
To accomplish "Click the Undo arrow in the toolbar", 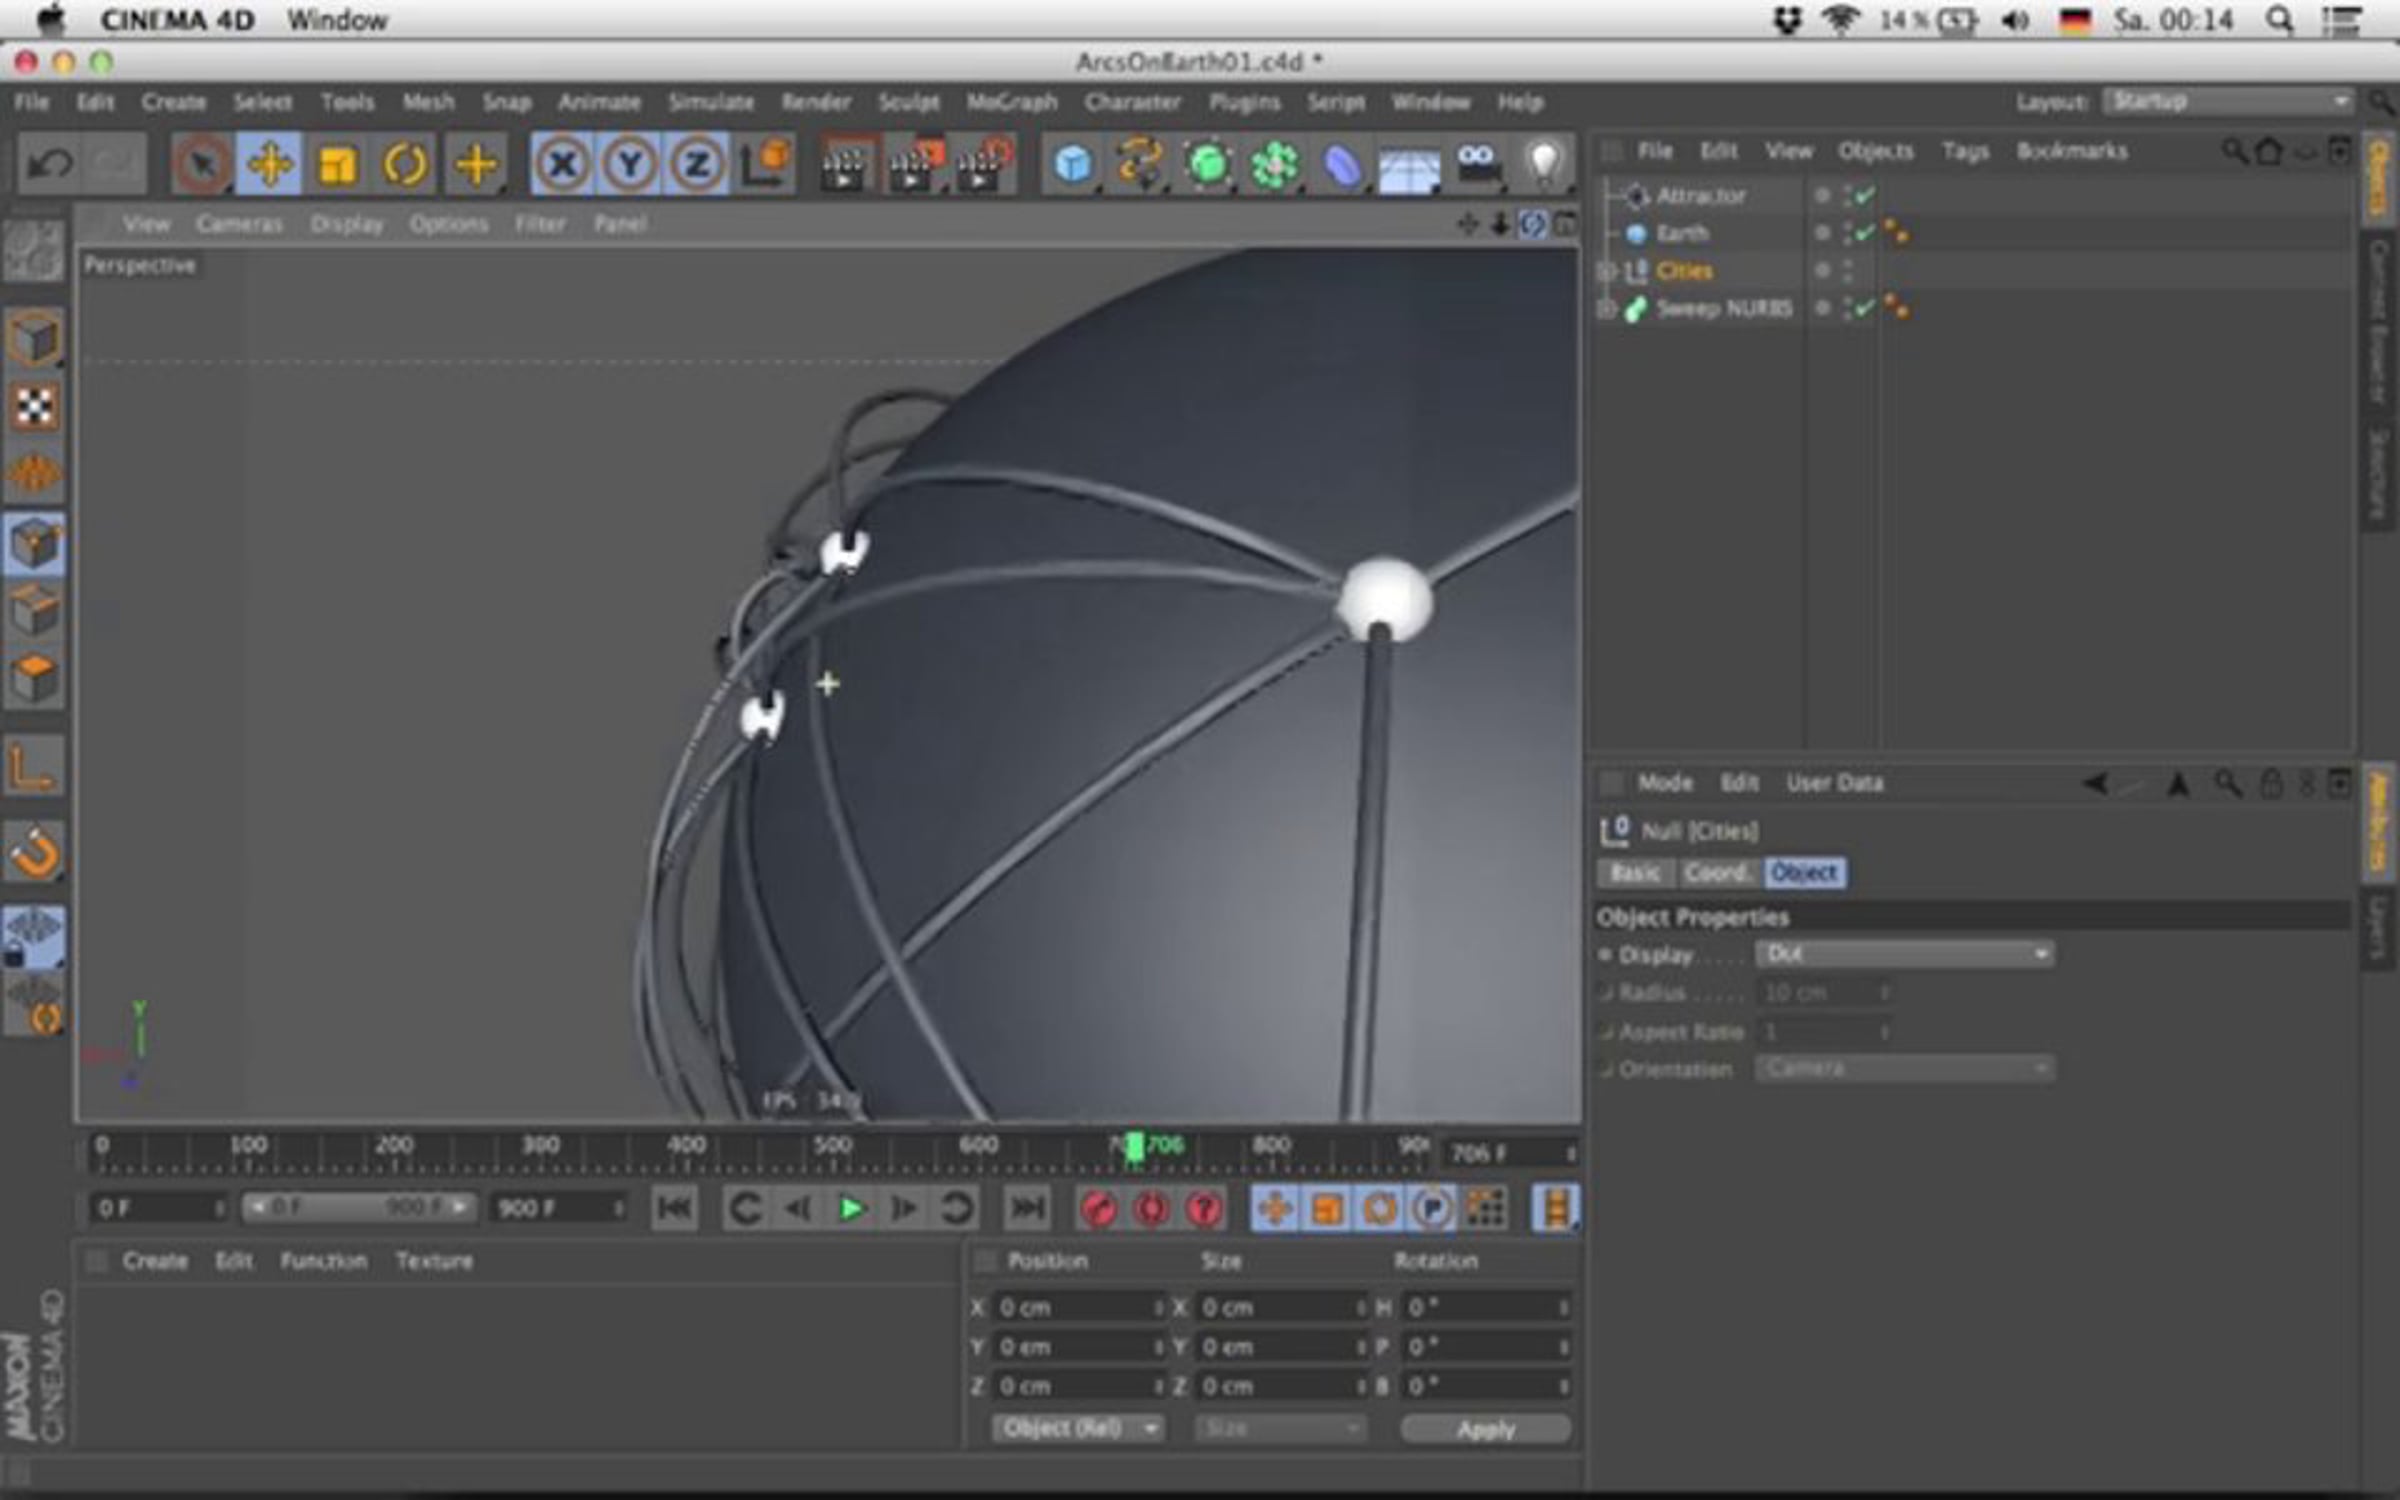I will (x=49, y=164).
